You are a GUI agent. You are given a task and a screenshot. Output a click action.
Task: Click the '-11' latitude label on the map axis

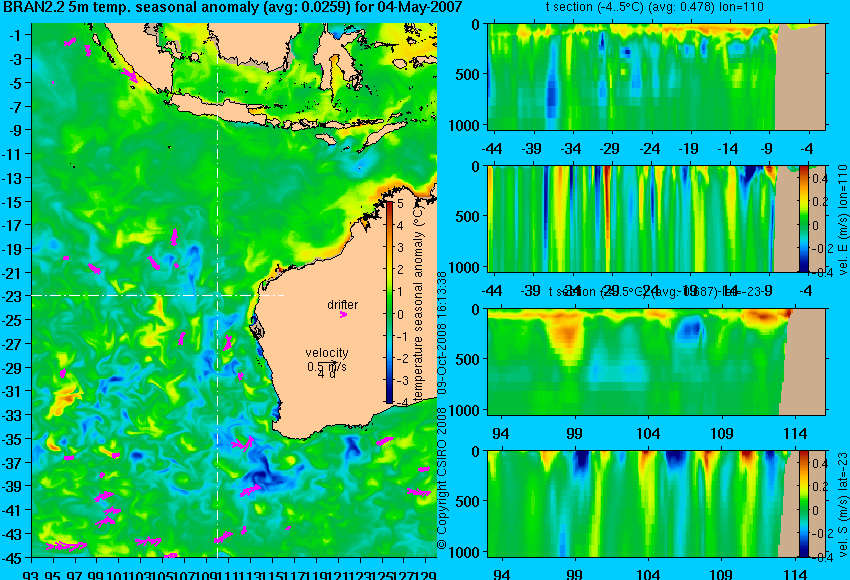click(12, 155)
